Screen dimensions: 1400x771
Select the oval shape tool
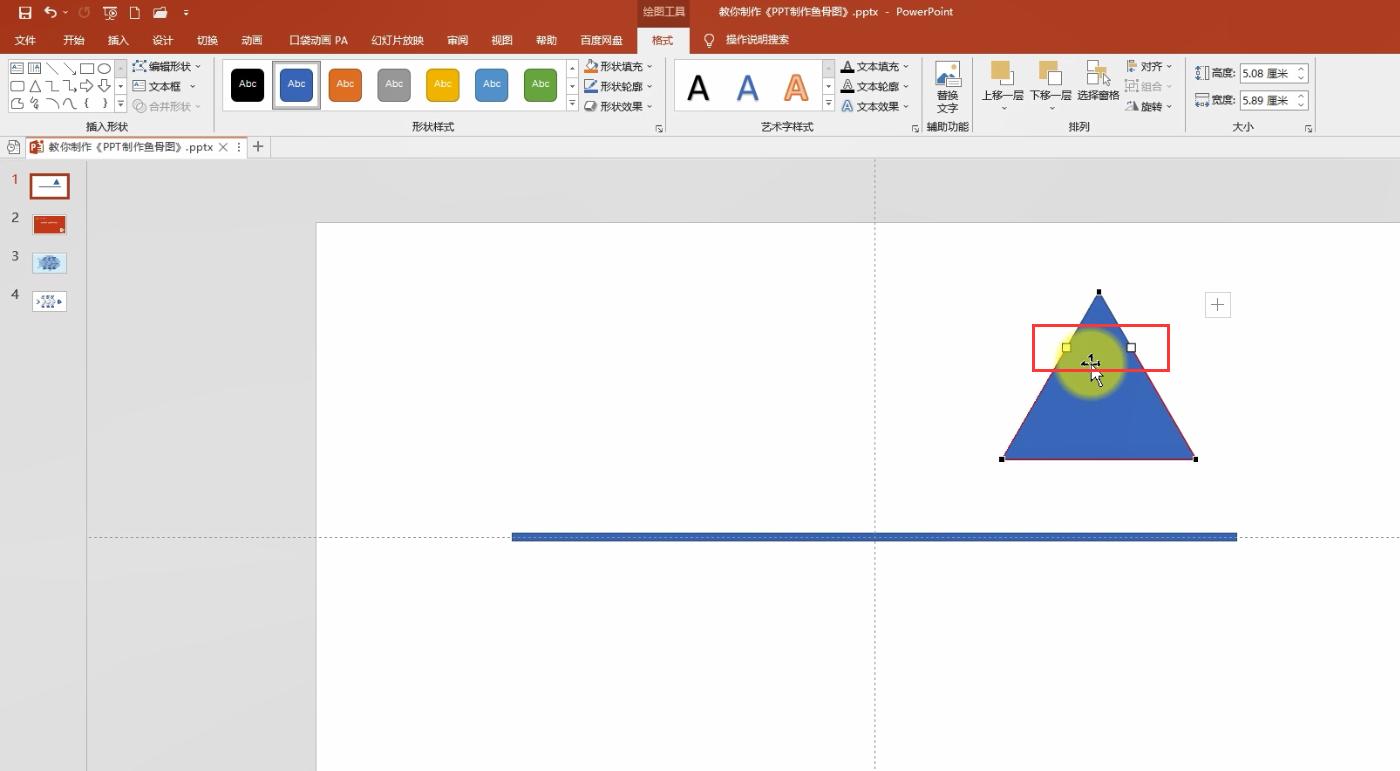105,67
